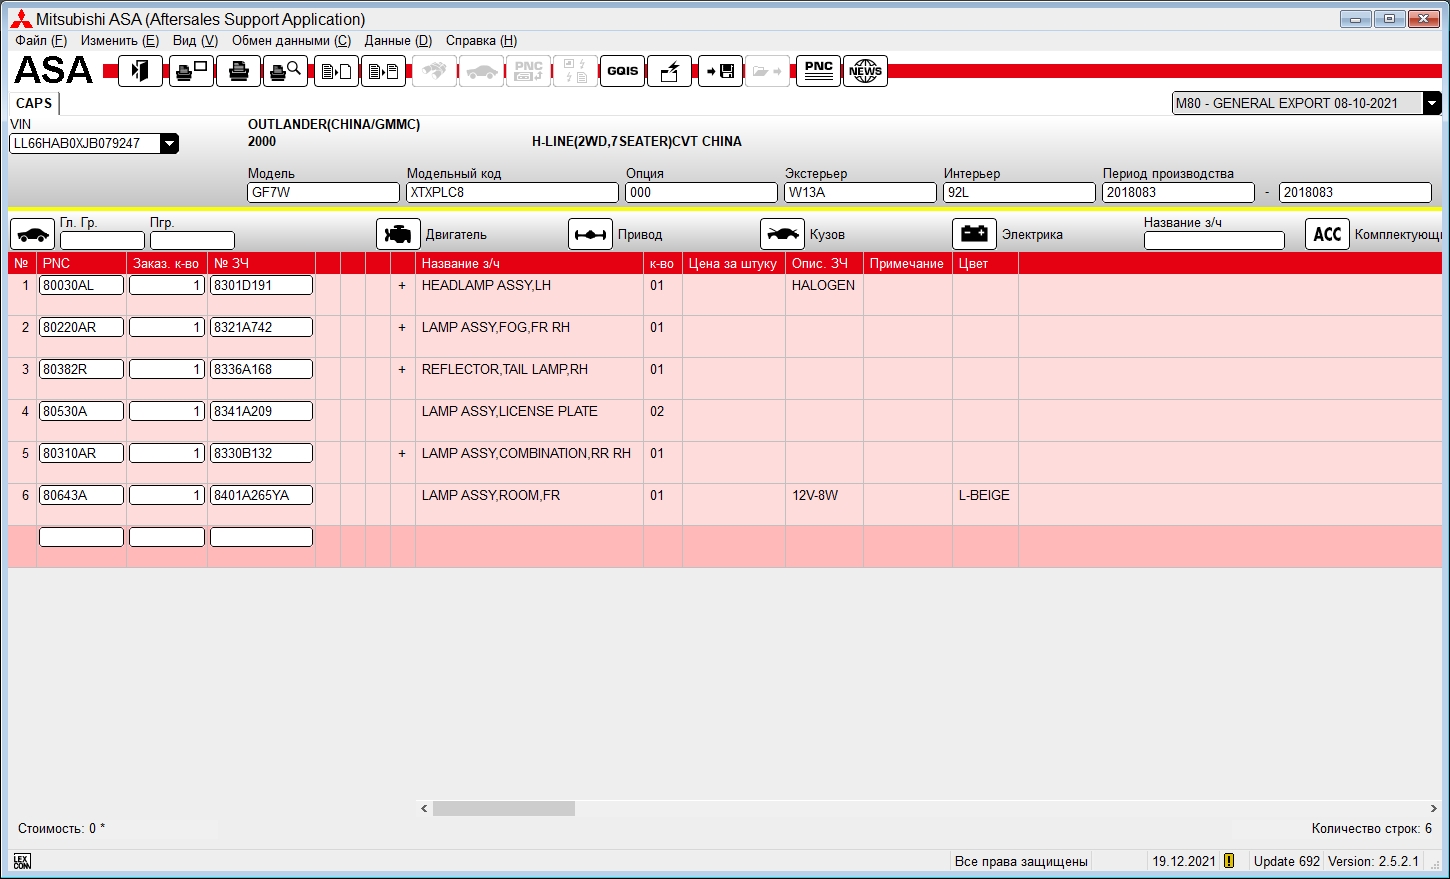
Task: Click the Модельный код field XTXPLC8
Action: [512, 193]
